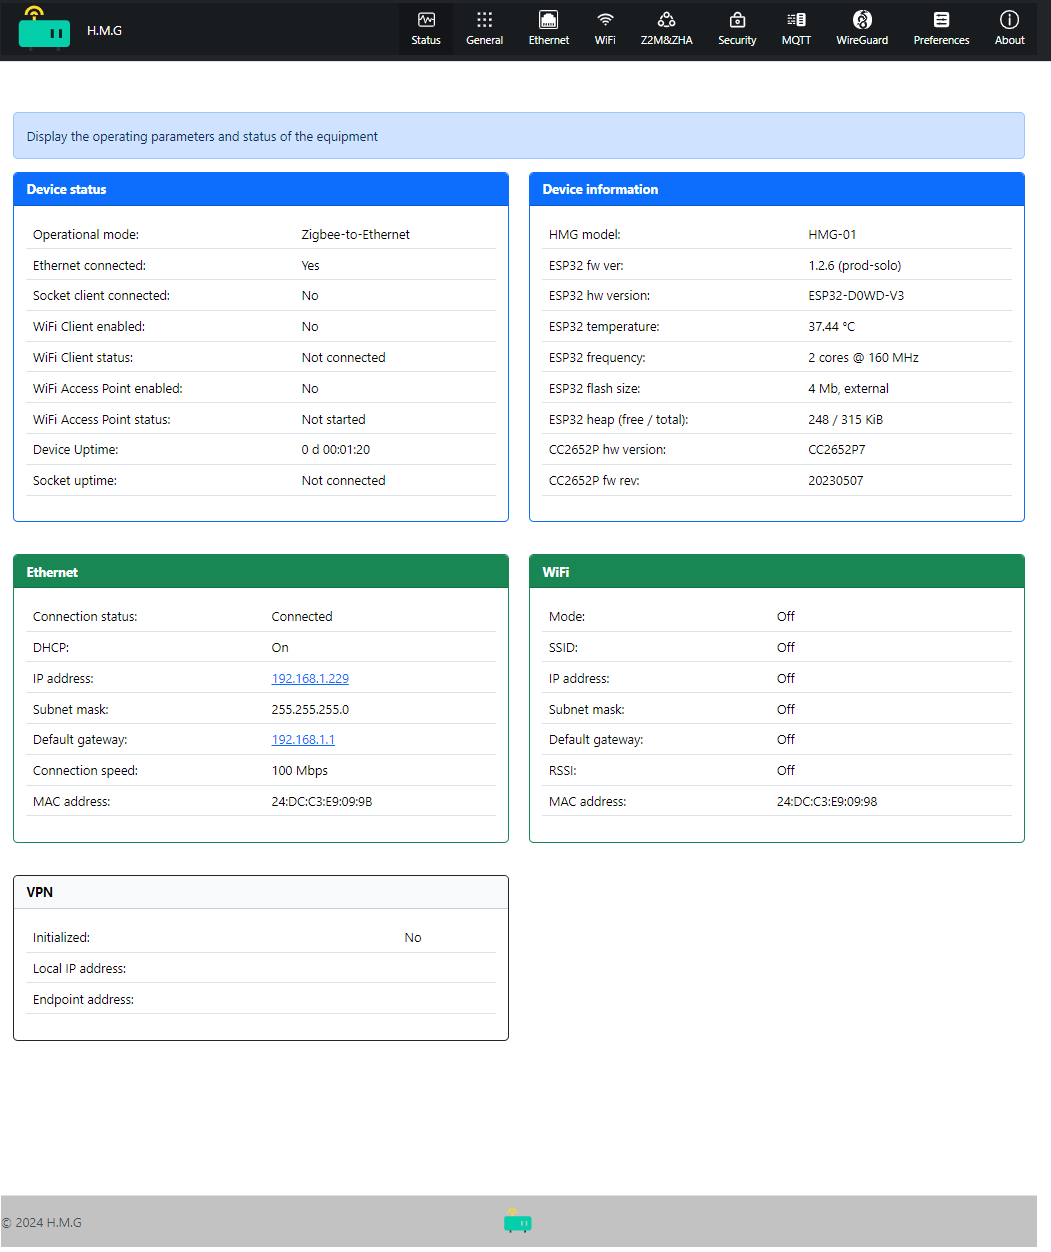Go to Ethernet settings icon
The width and height of the screenshot is (1051, 1252).
pyautogui.click(x=548, y=20)
